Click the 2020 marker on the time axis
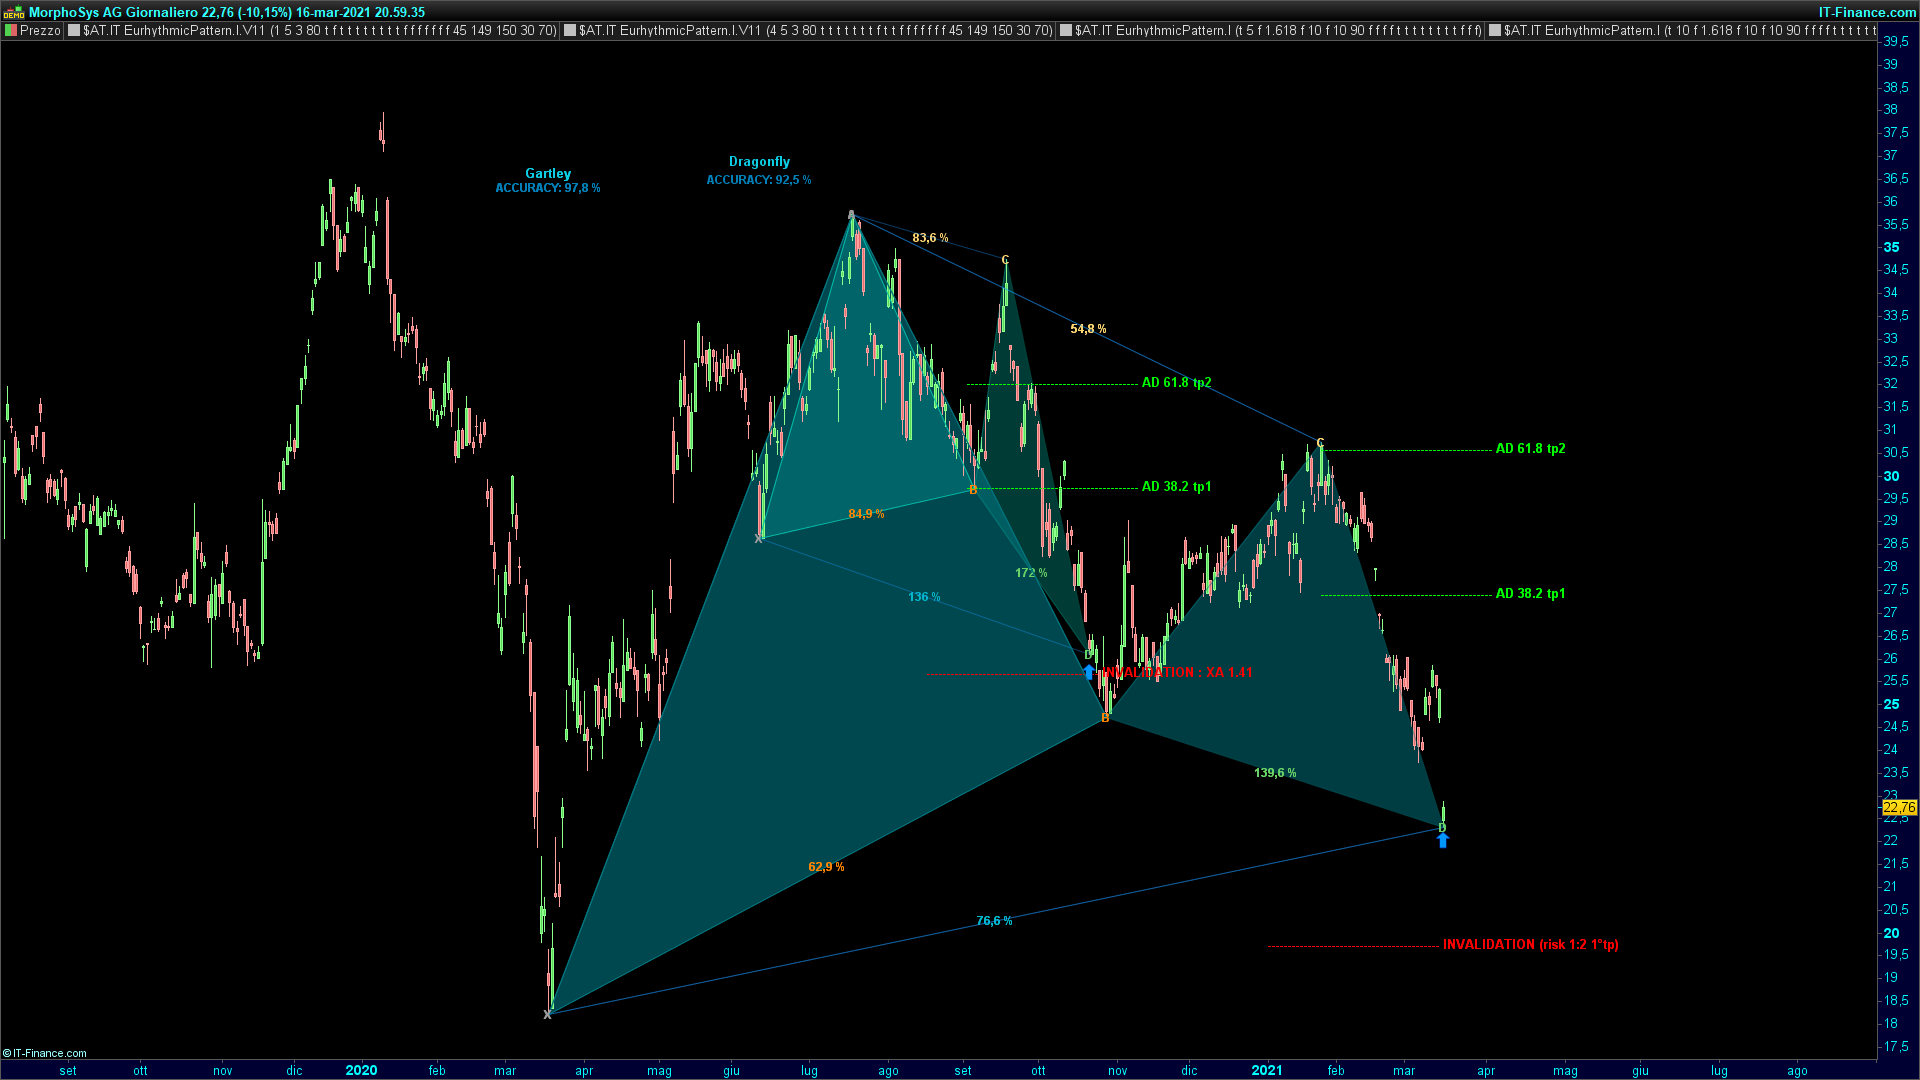 coord(361,1070)
